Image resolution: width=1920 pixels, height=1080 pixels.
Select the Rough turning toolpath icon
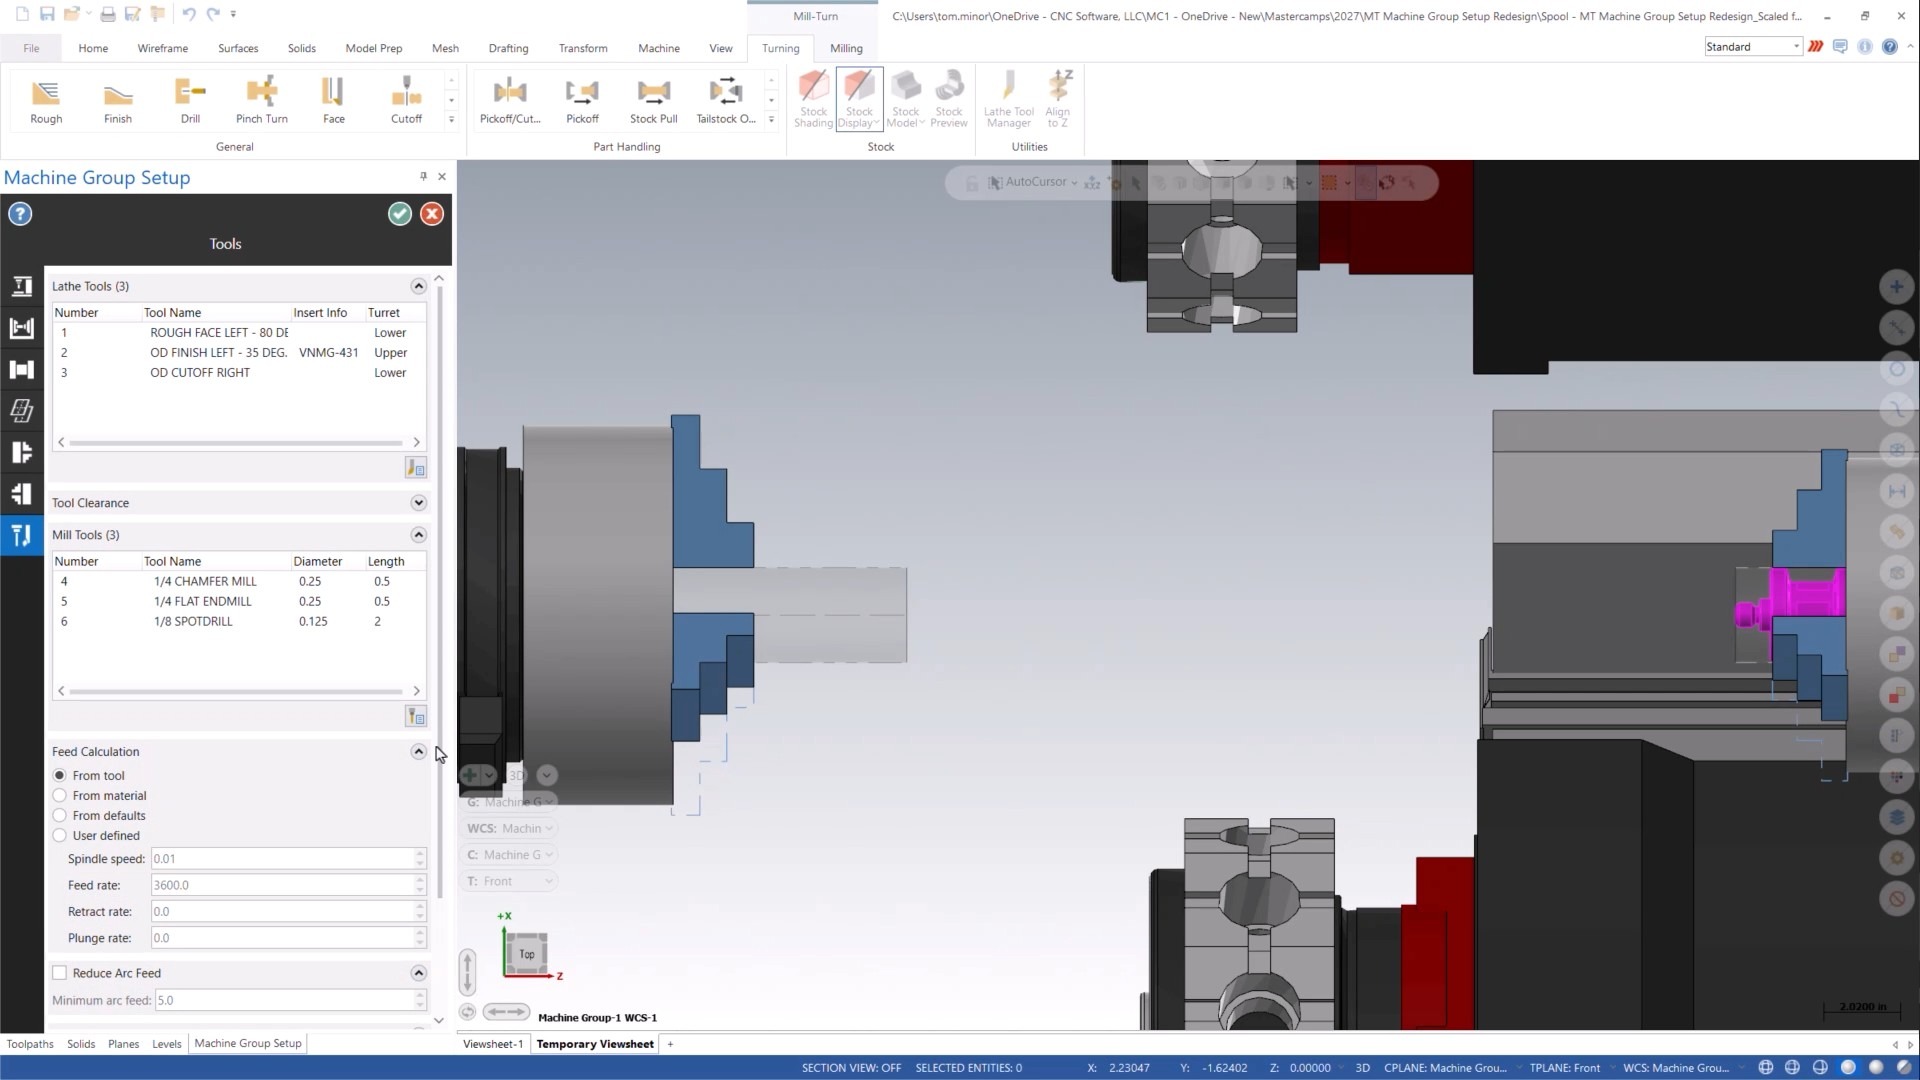click(x=46, y=101)
